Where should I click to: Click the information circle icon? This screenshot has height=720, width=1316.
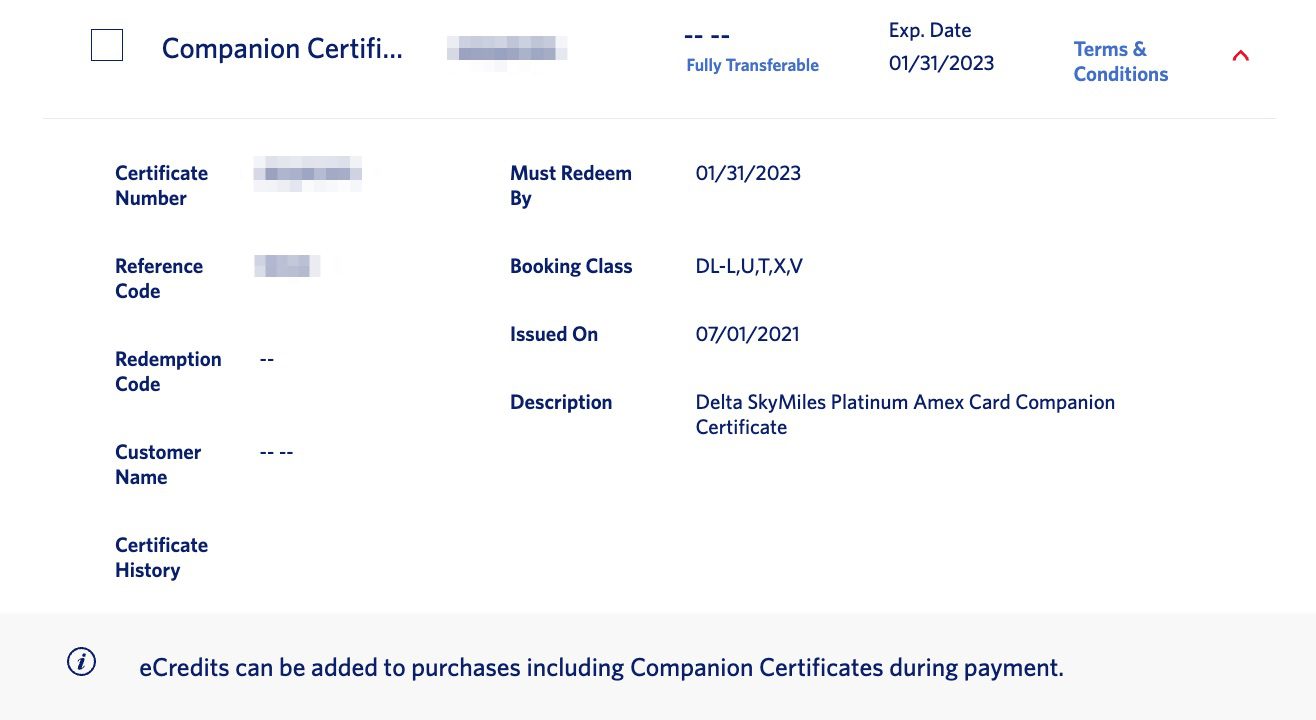(81, 661)
